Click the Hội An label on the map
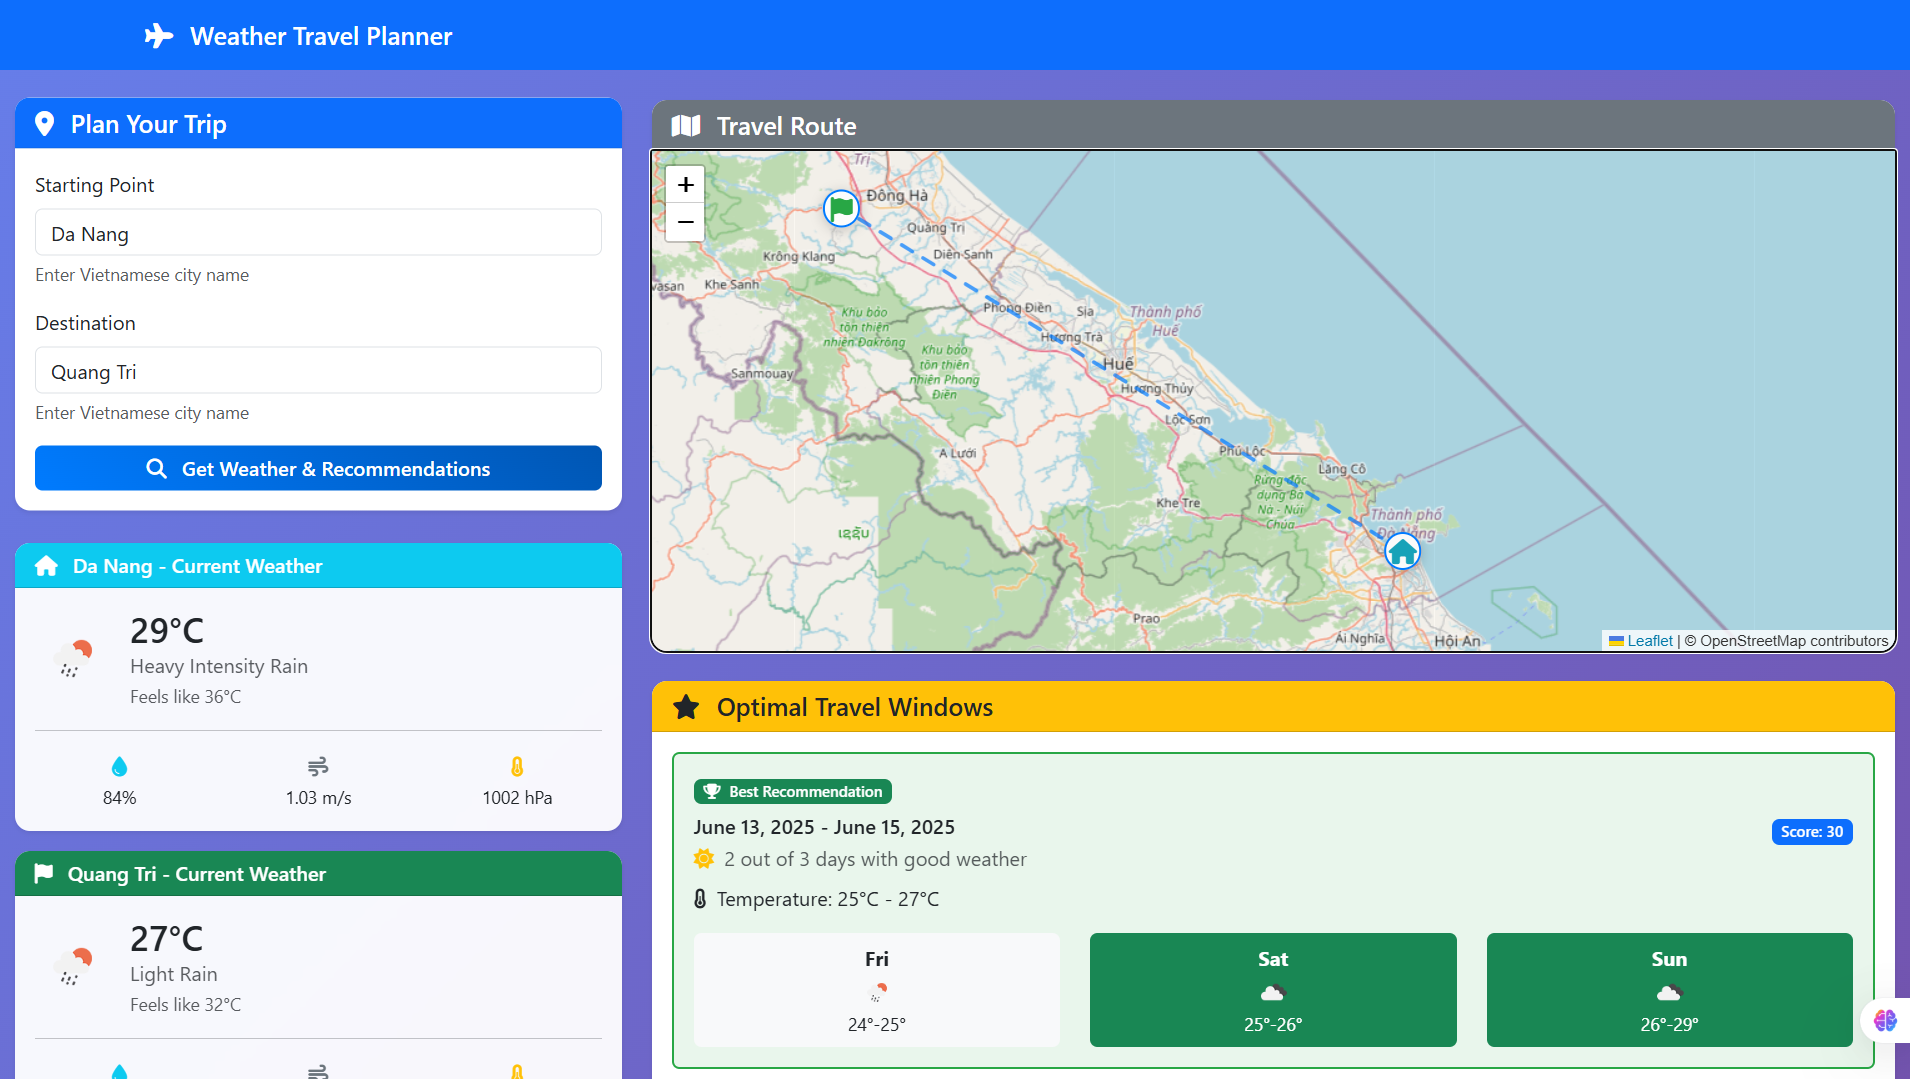Screen dimensions: 1919x1079 (1457, 641)
